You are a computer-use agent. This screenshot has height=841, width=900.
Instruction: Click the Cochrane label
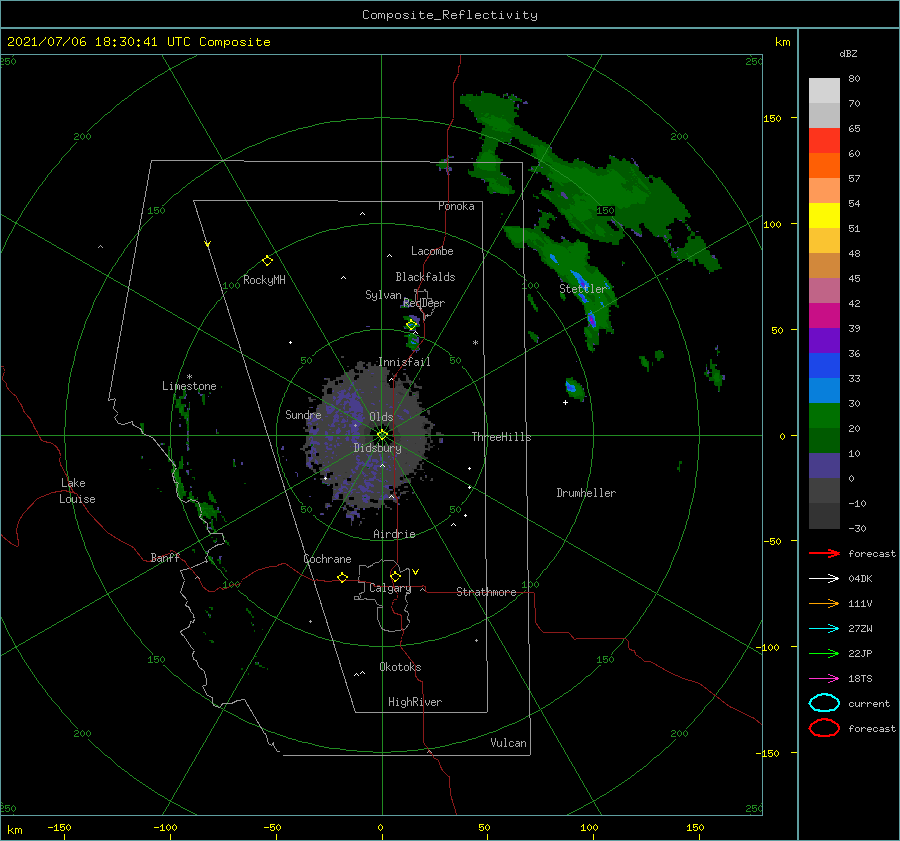327,559
